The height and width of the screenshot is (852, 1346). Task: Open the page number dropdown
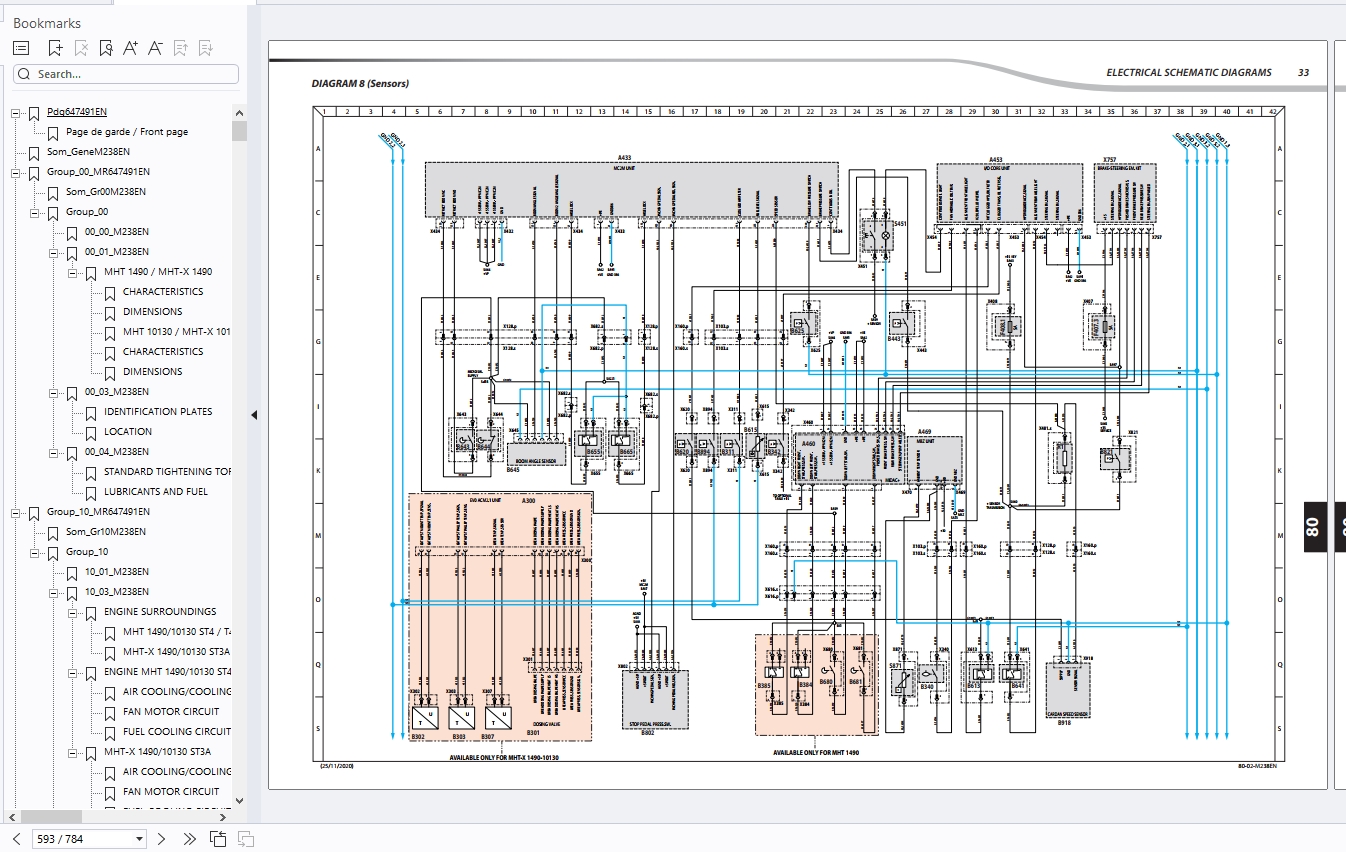[x=139, y=839]
